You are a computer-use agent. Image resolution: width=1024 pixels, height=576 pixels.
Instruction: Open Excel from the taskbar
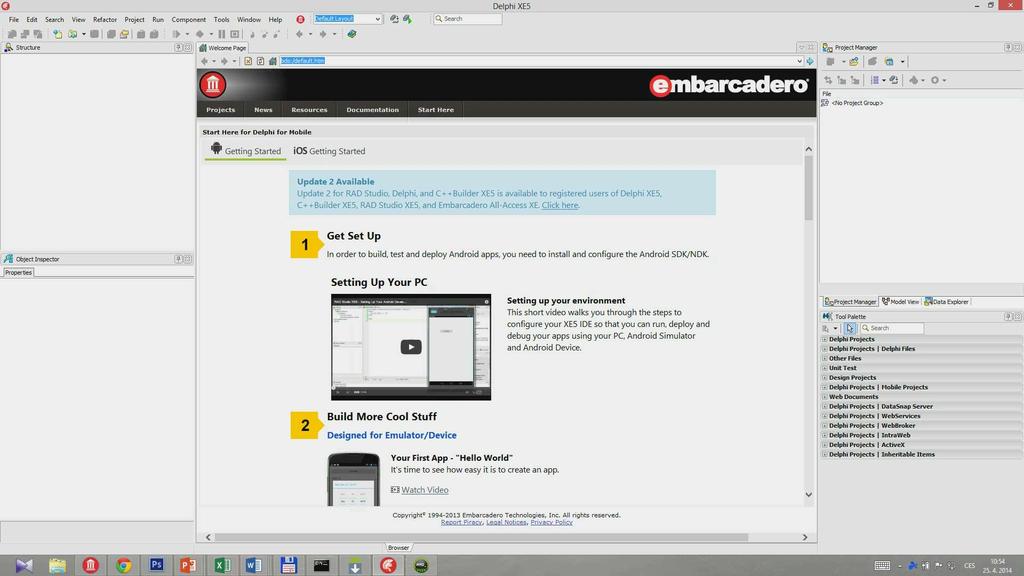point(222,565)
